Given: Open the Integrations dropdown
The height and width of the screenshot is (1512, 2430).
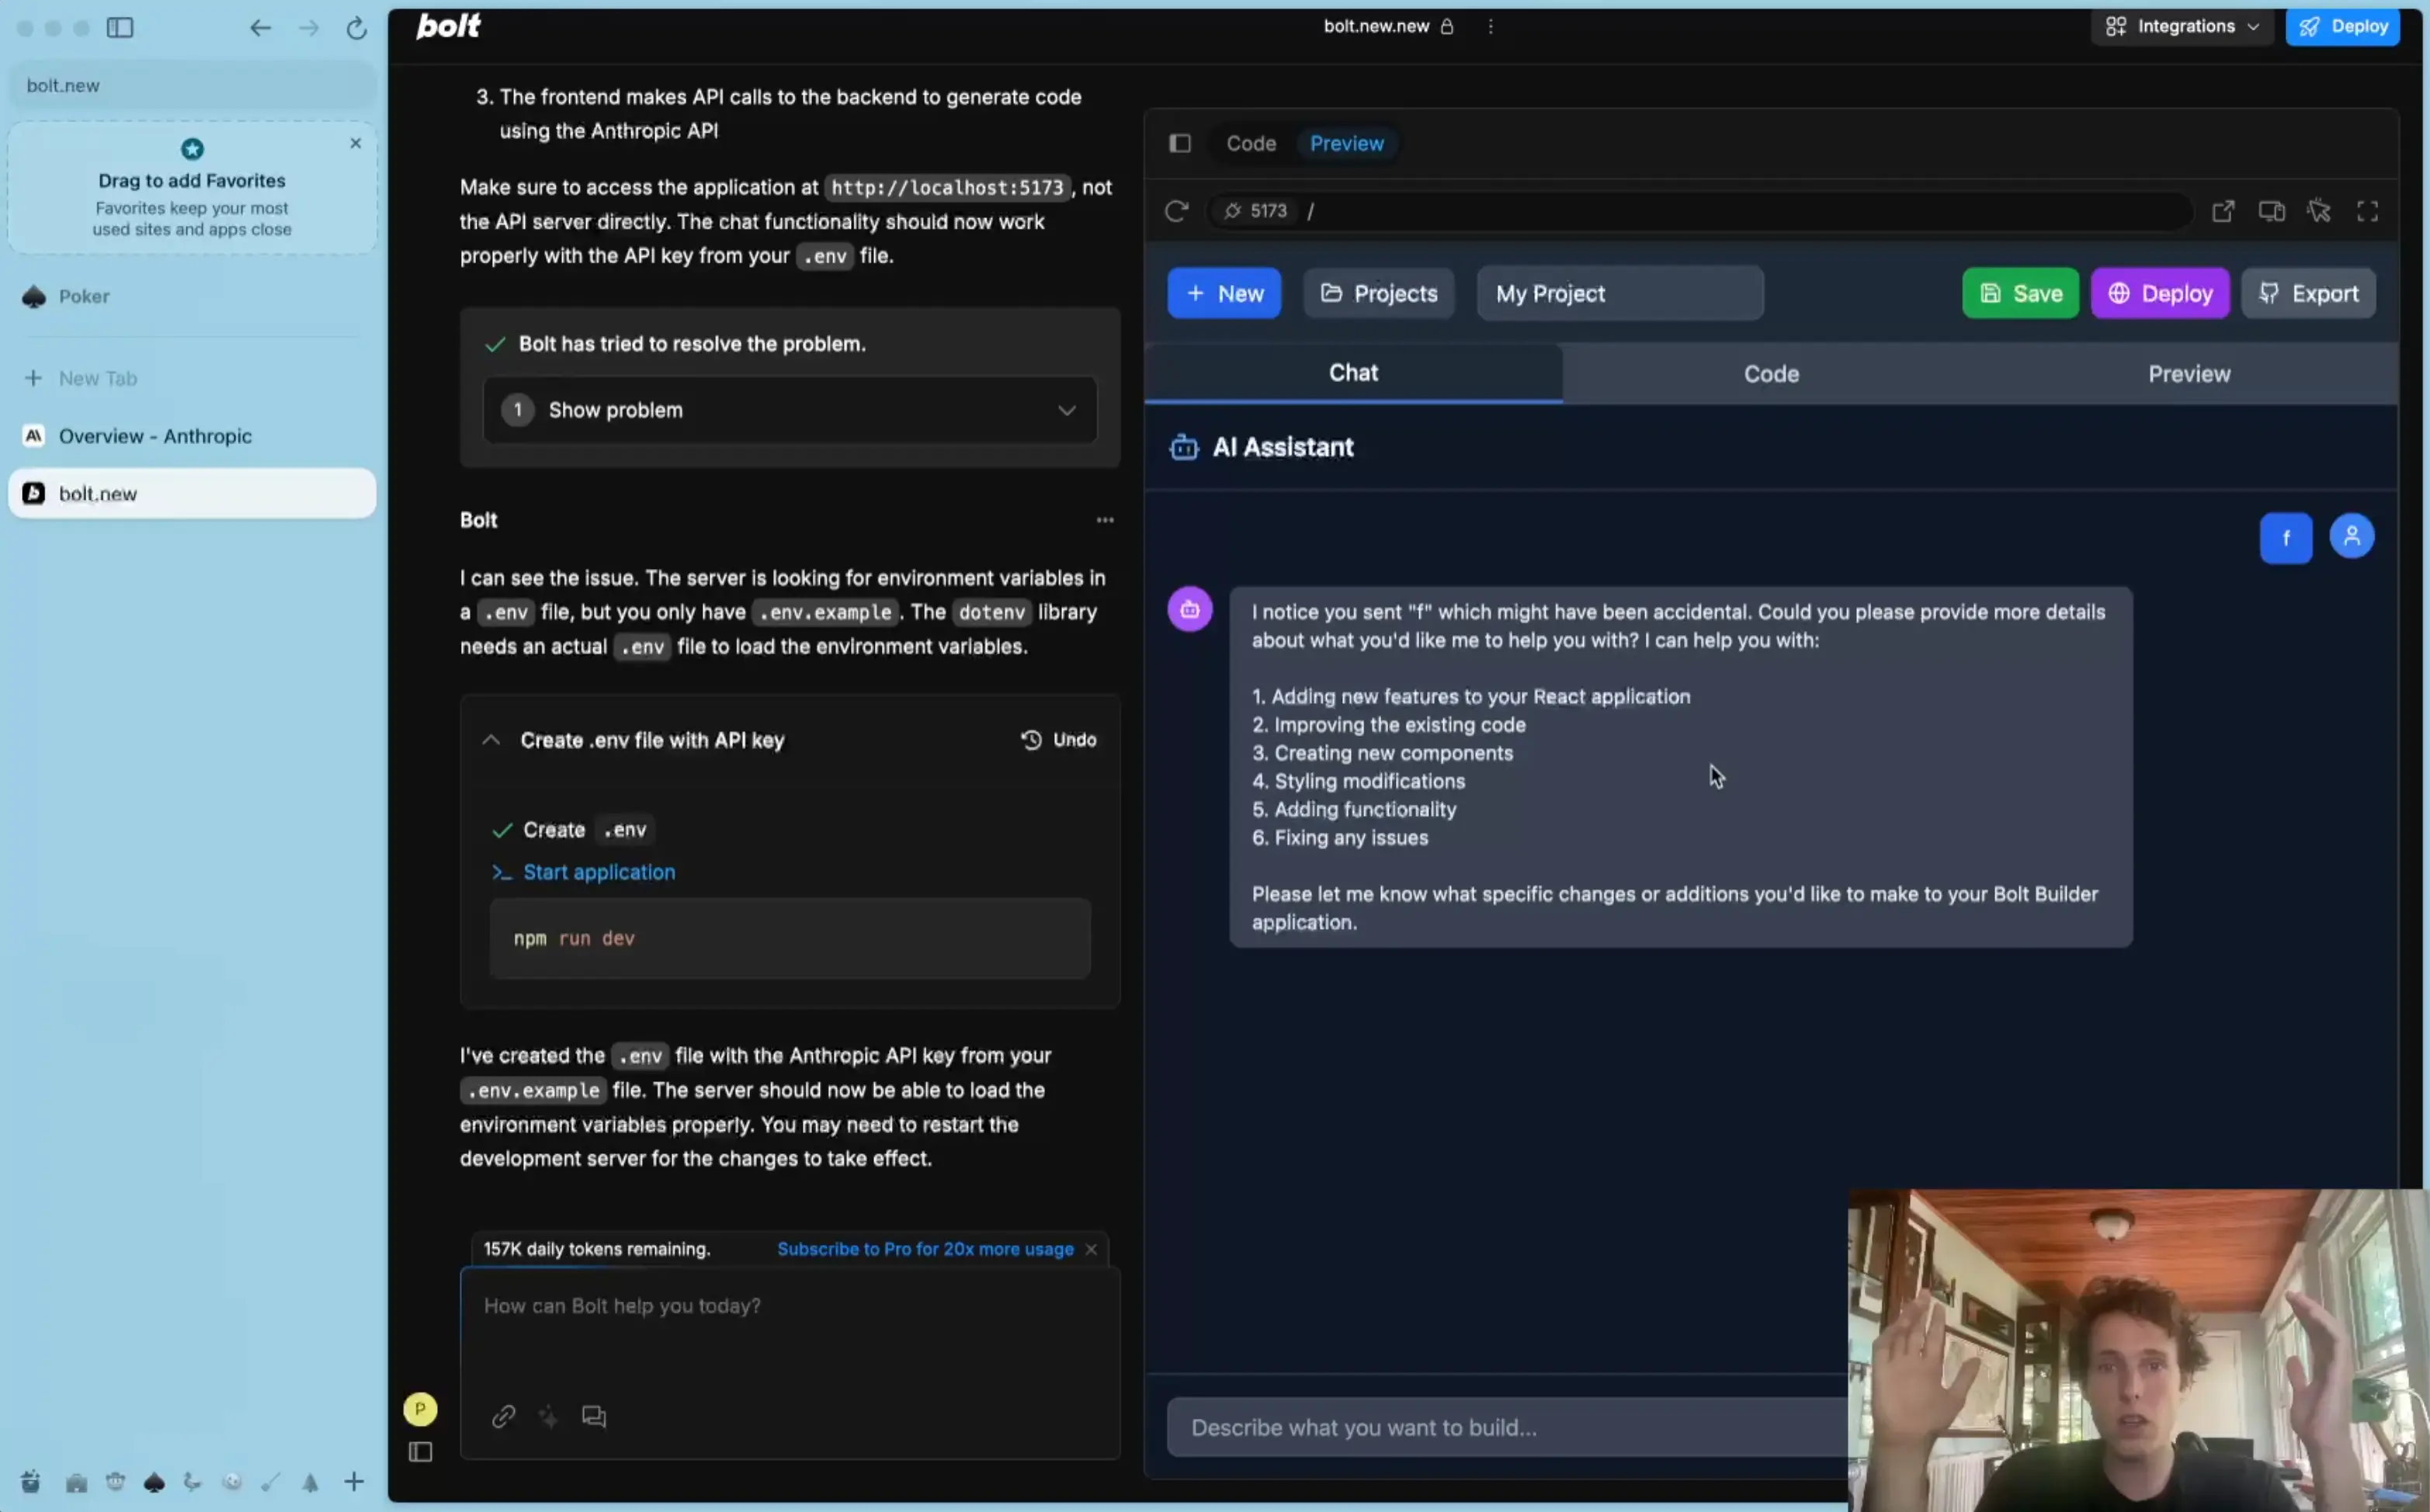Looking at the screenshot, I should [x=2182, y=27].
